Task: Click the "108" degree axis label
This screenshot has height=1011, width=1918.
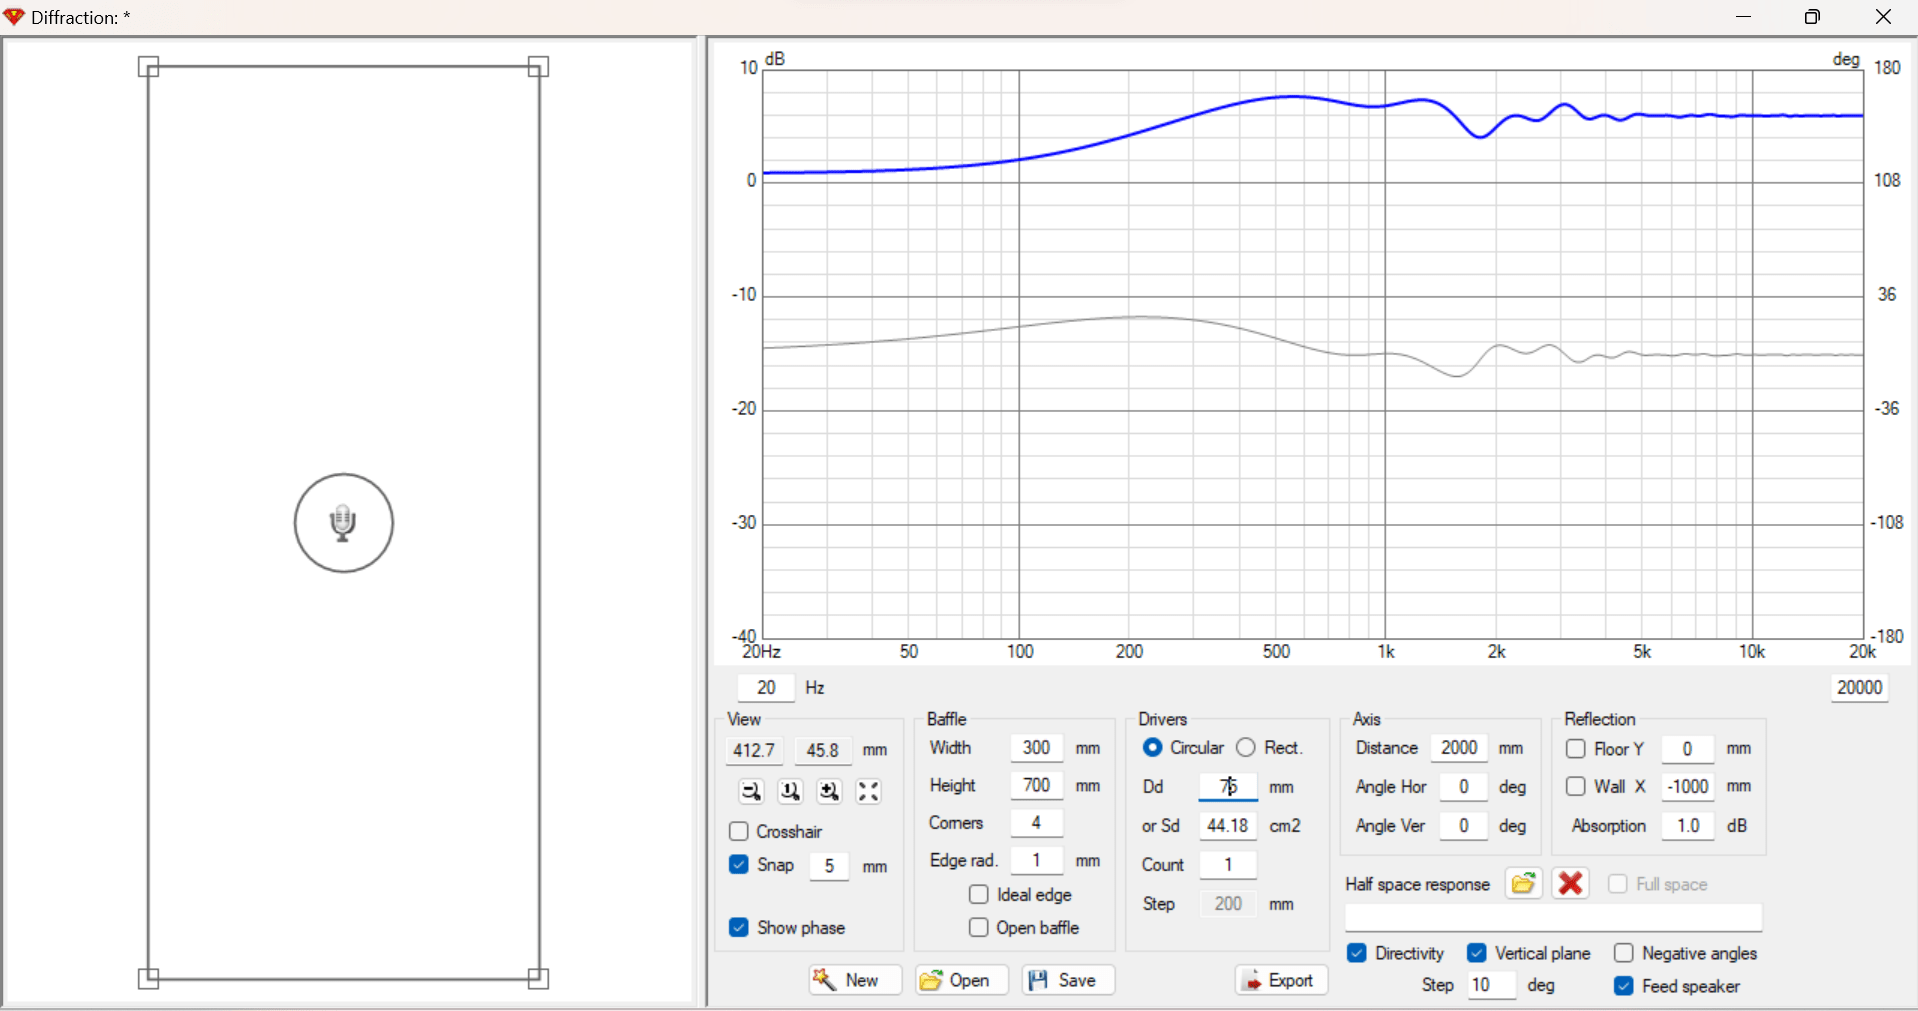Action: [x=1887, y=181]
